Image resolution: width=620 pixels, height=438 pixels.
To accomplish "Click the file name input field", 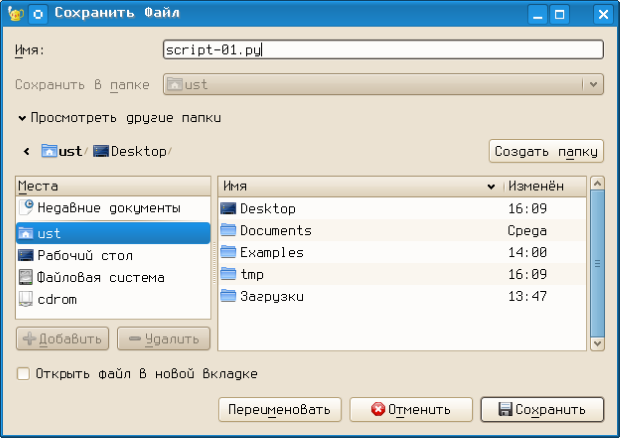I will tap(383, 50).
